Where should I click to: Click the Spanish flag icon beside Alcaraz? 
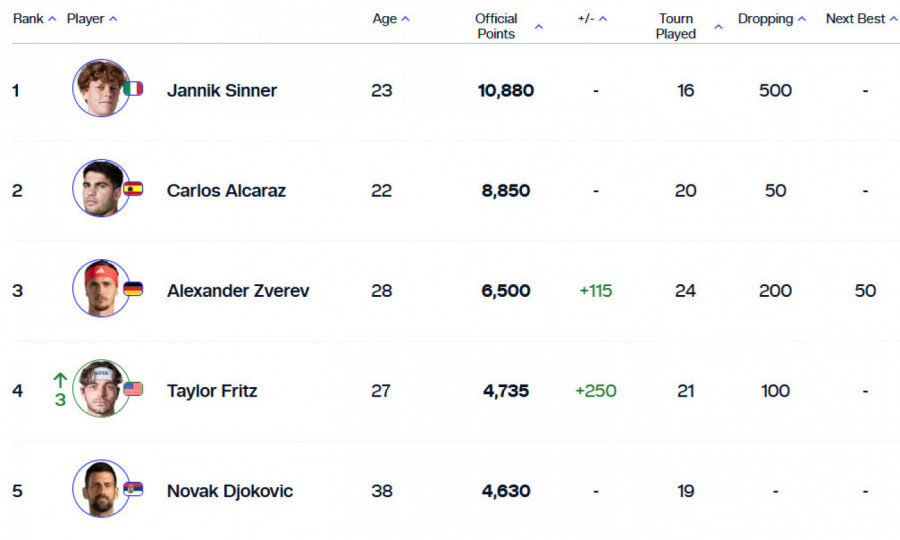pyautogui.click(x=133, y=189)
